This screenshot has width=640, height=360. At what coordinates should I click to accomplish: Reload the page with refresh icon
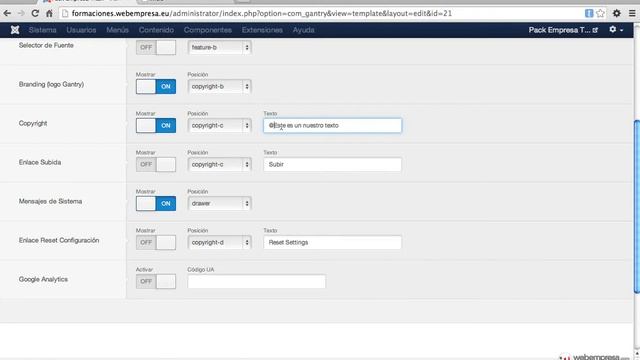[x=35, y=13]
